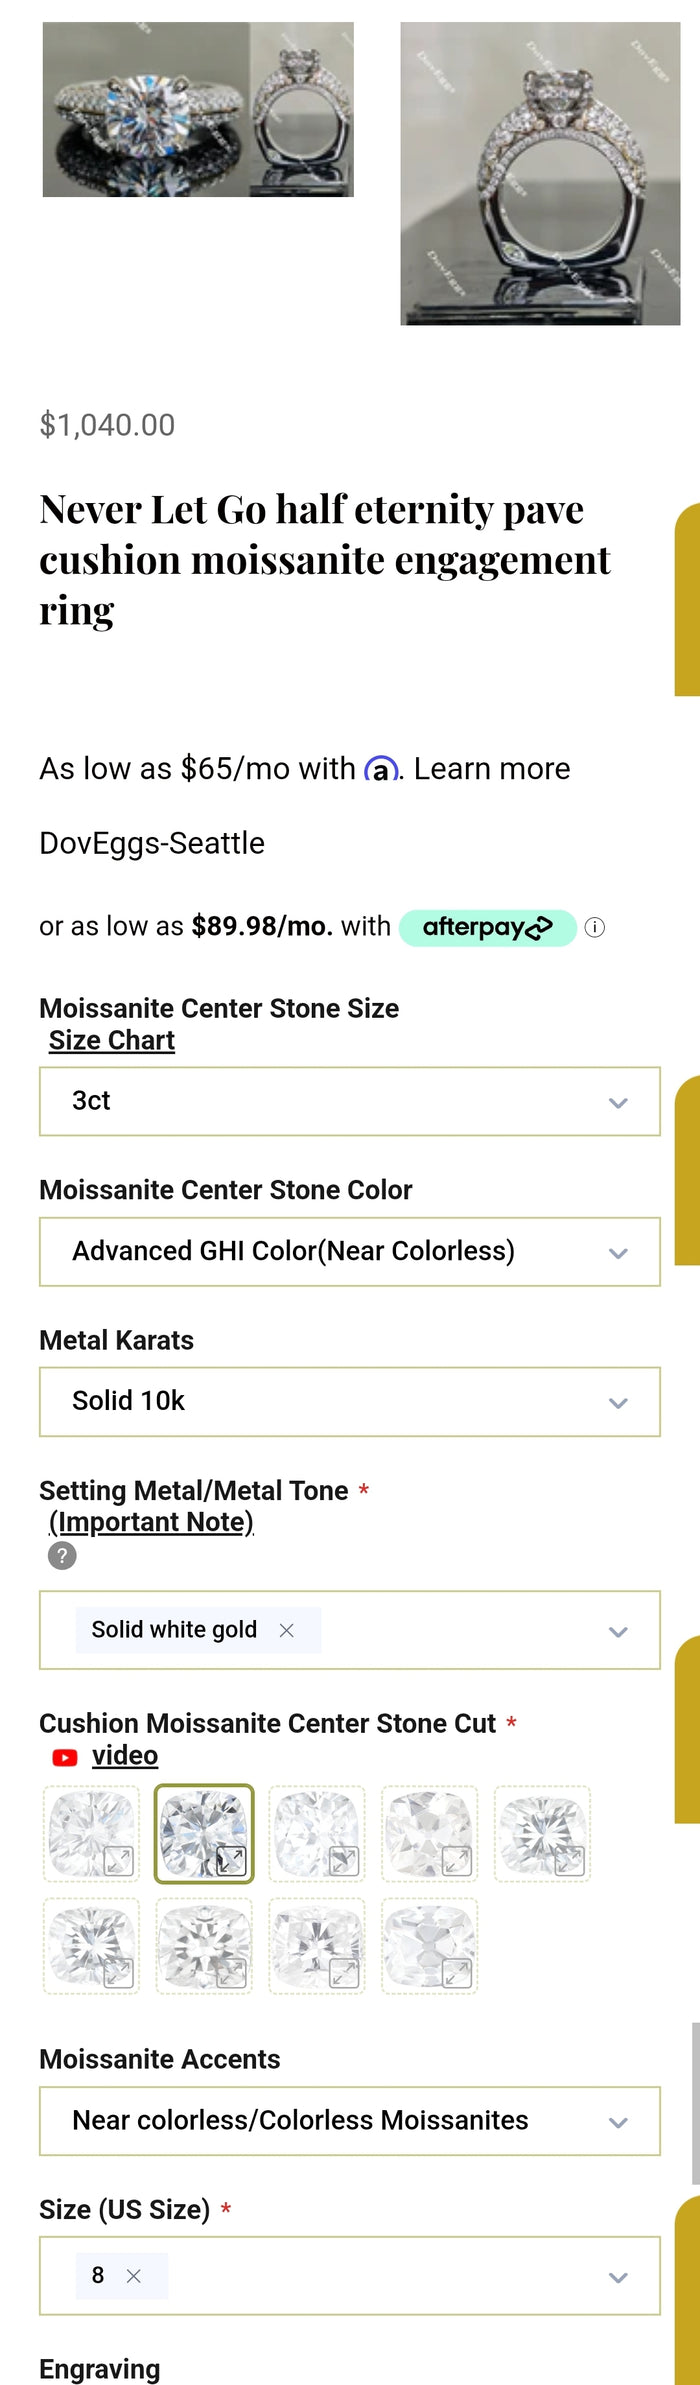Click the gray question mark help icon

62,1555
